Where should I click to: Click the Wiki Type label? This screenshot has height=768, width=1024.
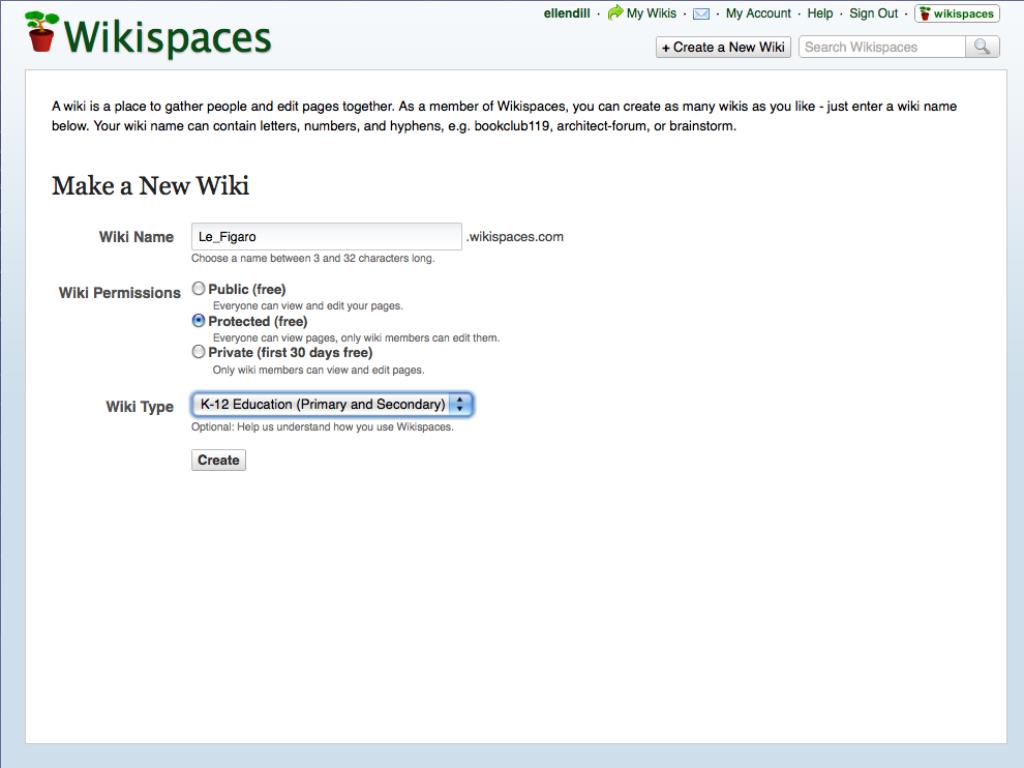tap(140, 407)
